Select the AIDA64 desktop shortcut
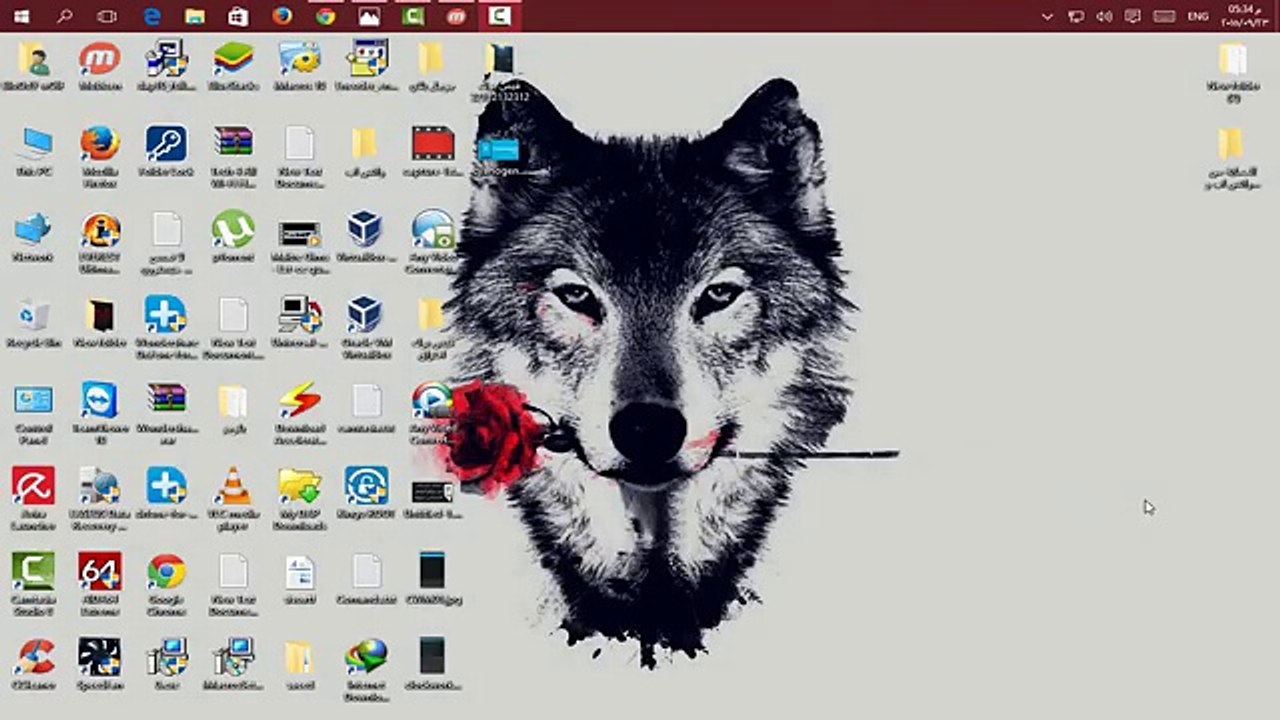 pos(100,583)
